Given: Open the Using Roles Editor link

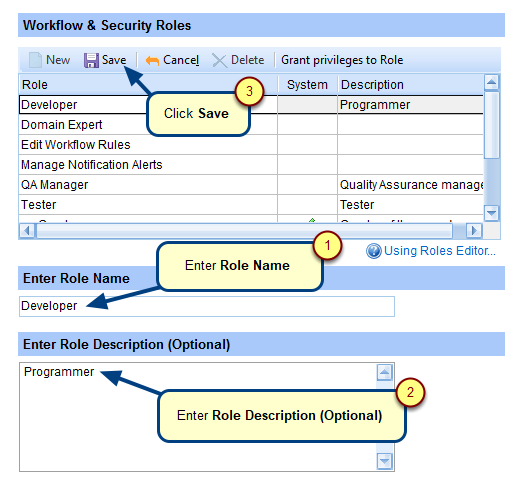Looking at the screenshot, I should pos(440,251).
